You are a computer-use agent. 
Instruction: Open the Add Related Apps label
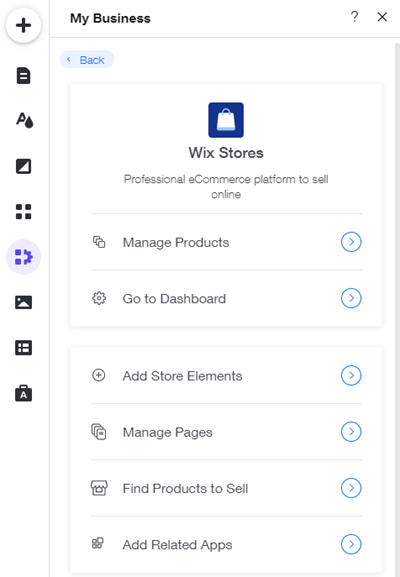[177, 545]
